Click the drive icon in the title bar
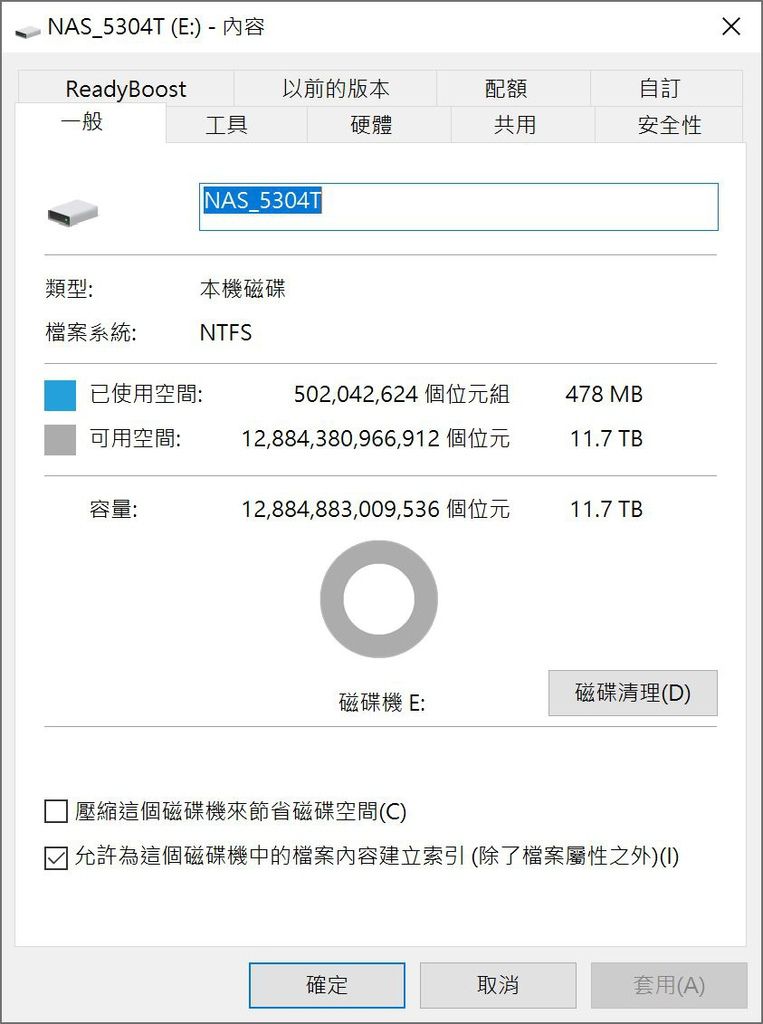Image resolution: width=763 pixels, height=1024 pixels. [x=27, y=30]
